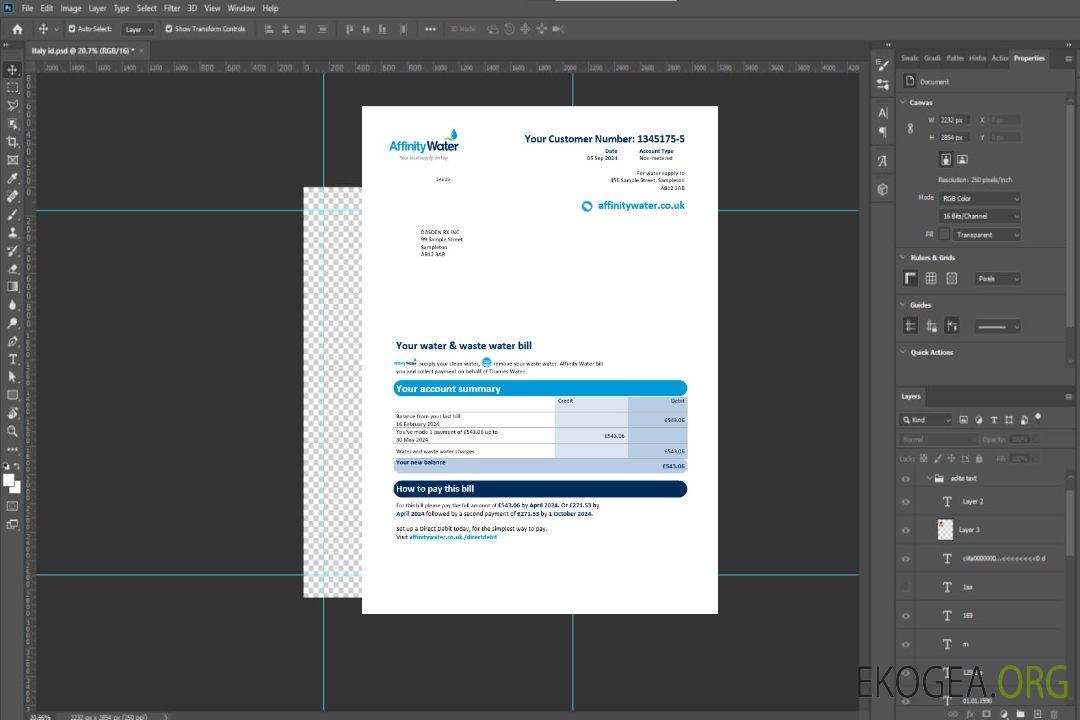
Task: Open the Paragraph panel icon
Action: click(883, 132)
